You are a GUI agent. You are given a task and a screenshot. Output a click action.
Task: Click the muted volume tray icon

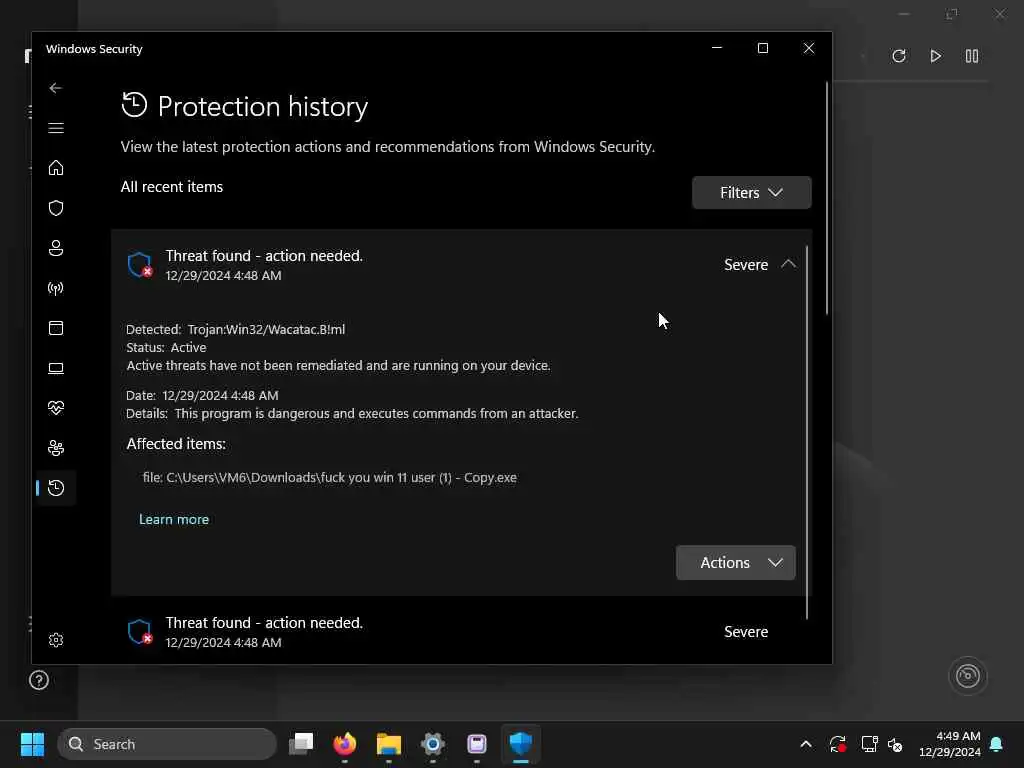[x=895, y=744]
